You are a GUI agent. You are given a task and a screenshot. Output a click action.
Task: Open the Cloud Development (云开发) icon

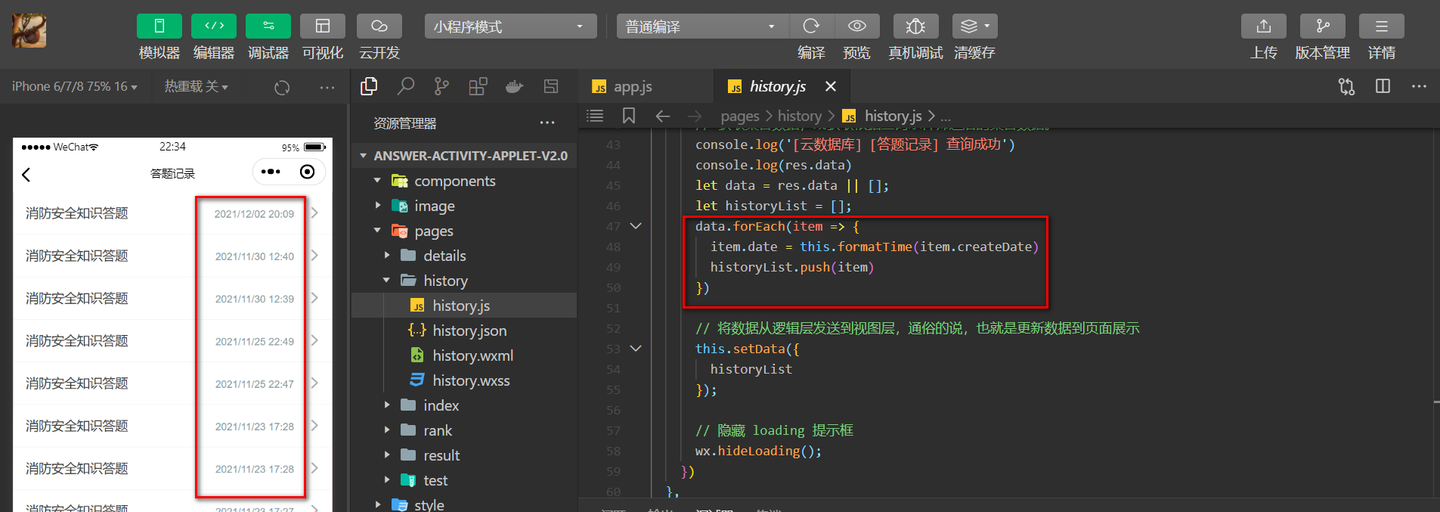[x=379, y=27]
